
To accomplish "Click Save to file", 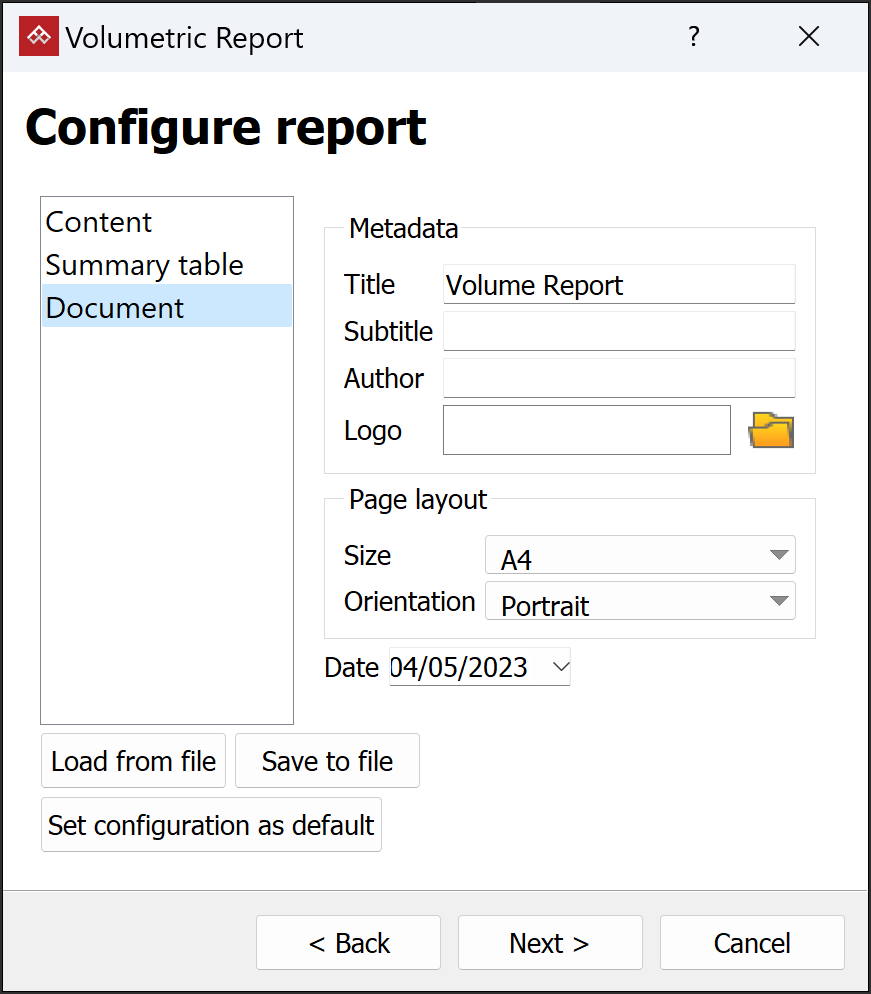I will [x=327, y=761].
